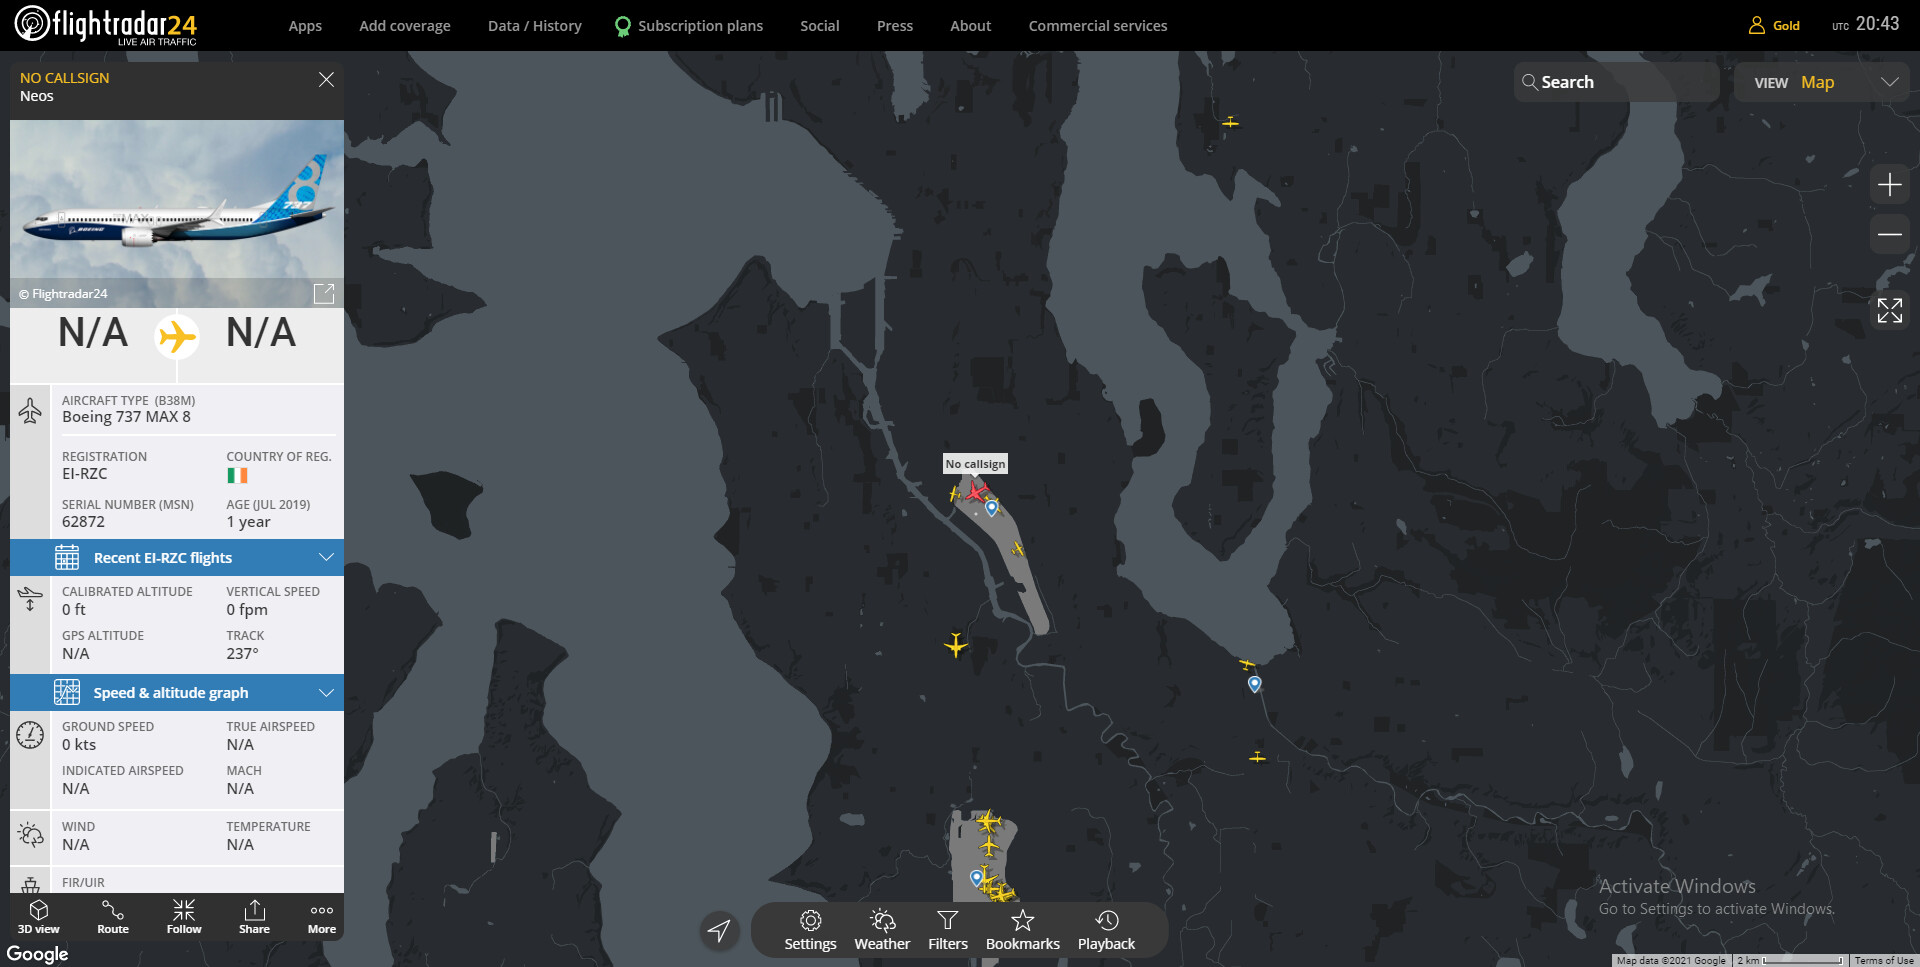Open flight Filters
Screen dimensions: 1920x967
948,930
